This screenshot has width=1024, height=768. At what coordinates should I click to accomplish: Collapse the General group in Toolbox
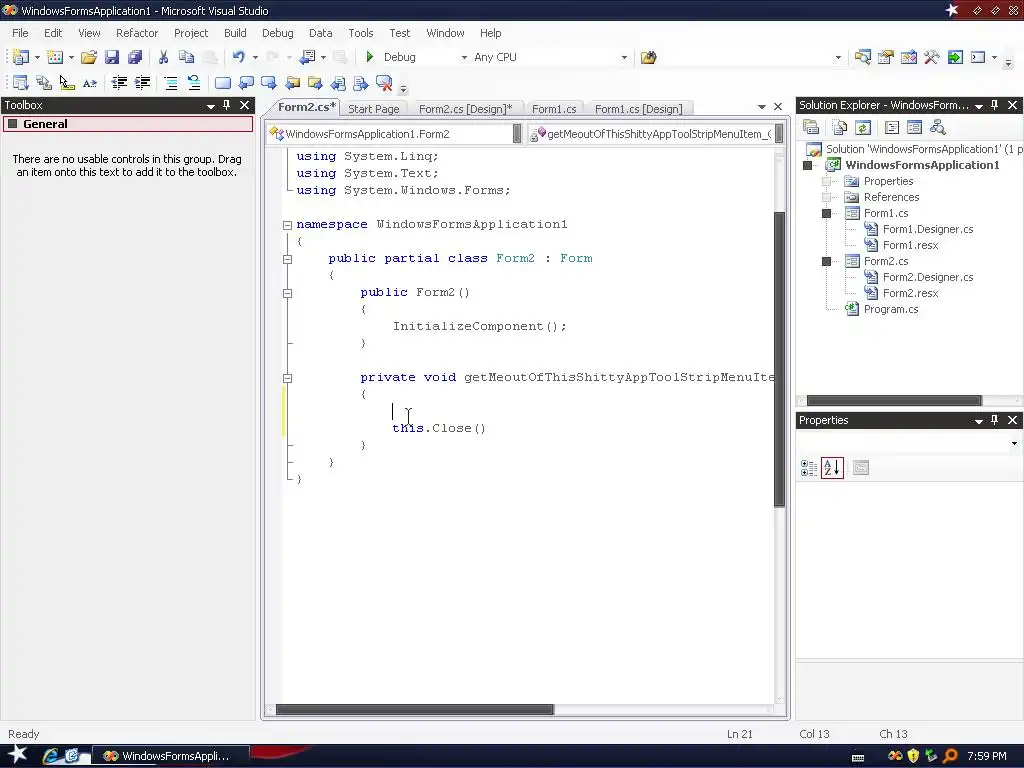(x=12, y=124)
